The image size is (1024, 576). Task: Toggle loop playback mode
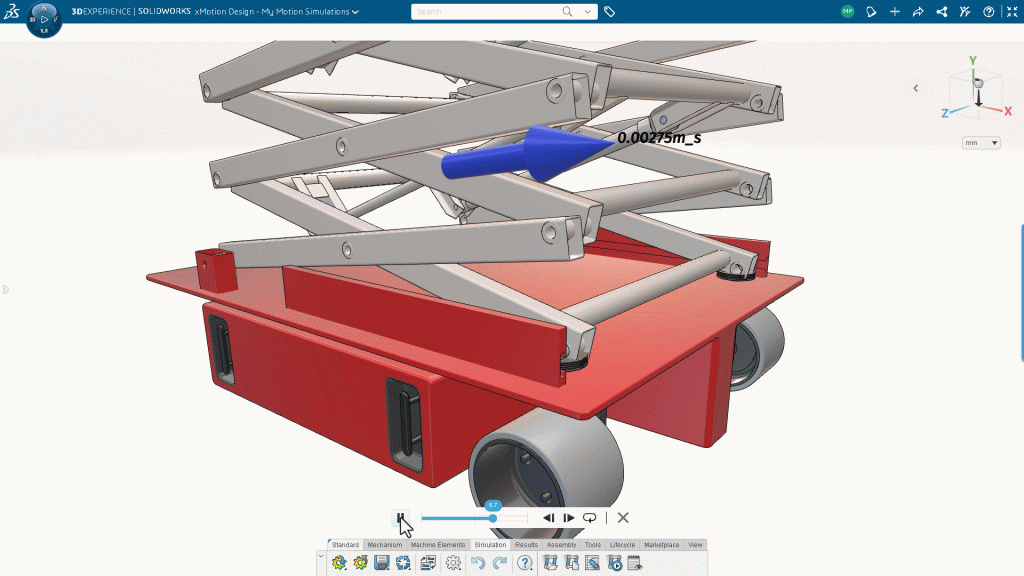590,518
